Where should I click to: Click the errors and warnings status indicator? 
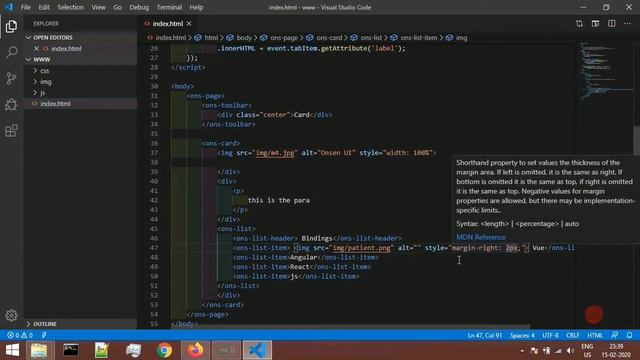pyautogui.click(x=20, y=335)
